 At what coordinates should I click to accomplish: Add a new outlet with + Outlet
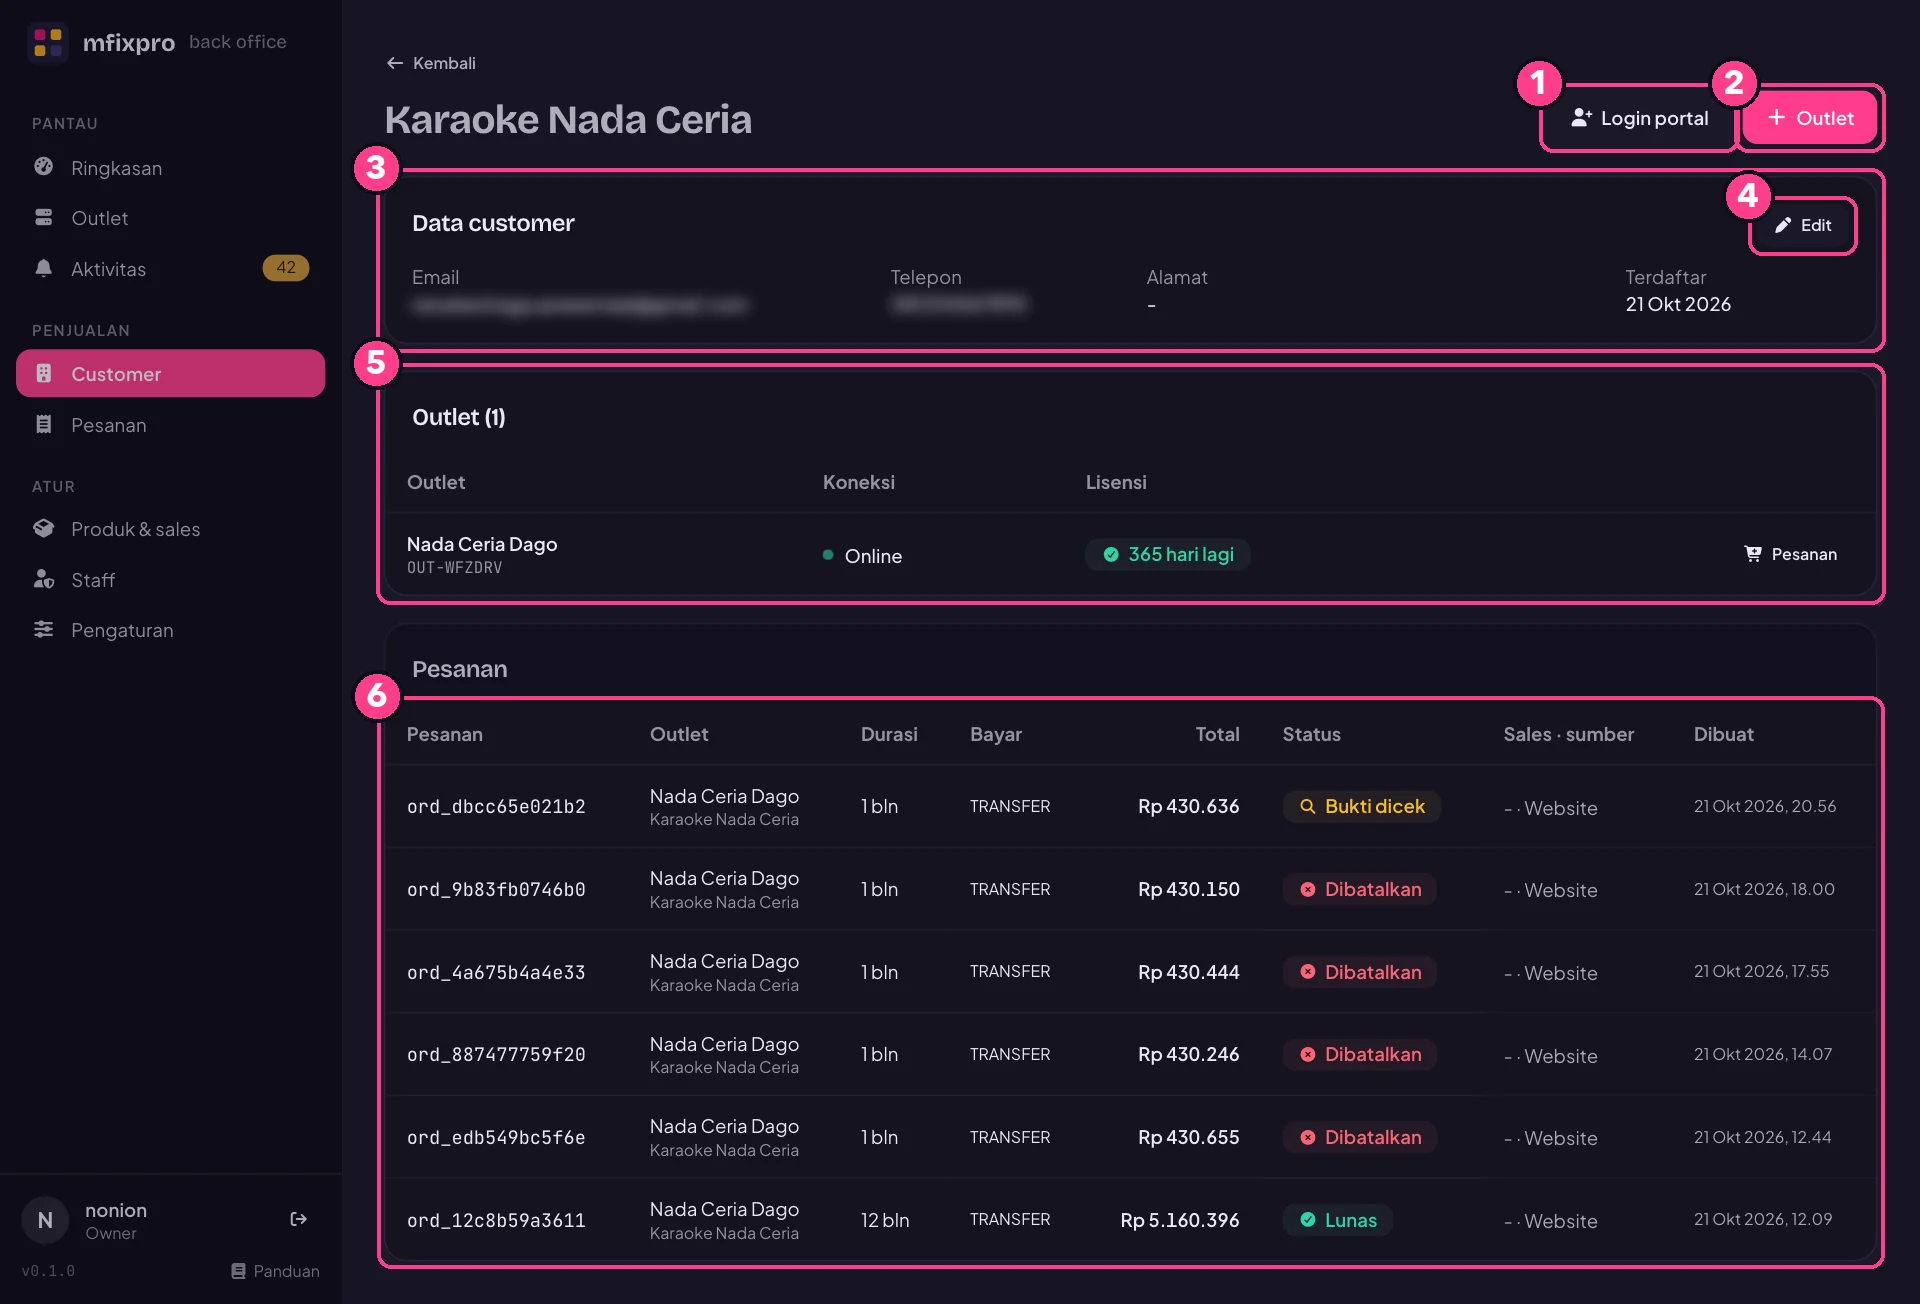click(x=1810, y=118)
